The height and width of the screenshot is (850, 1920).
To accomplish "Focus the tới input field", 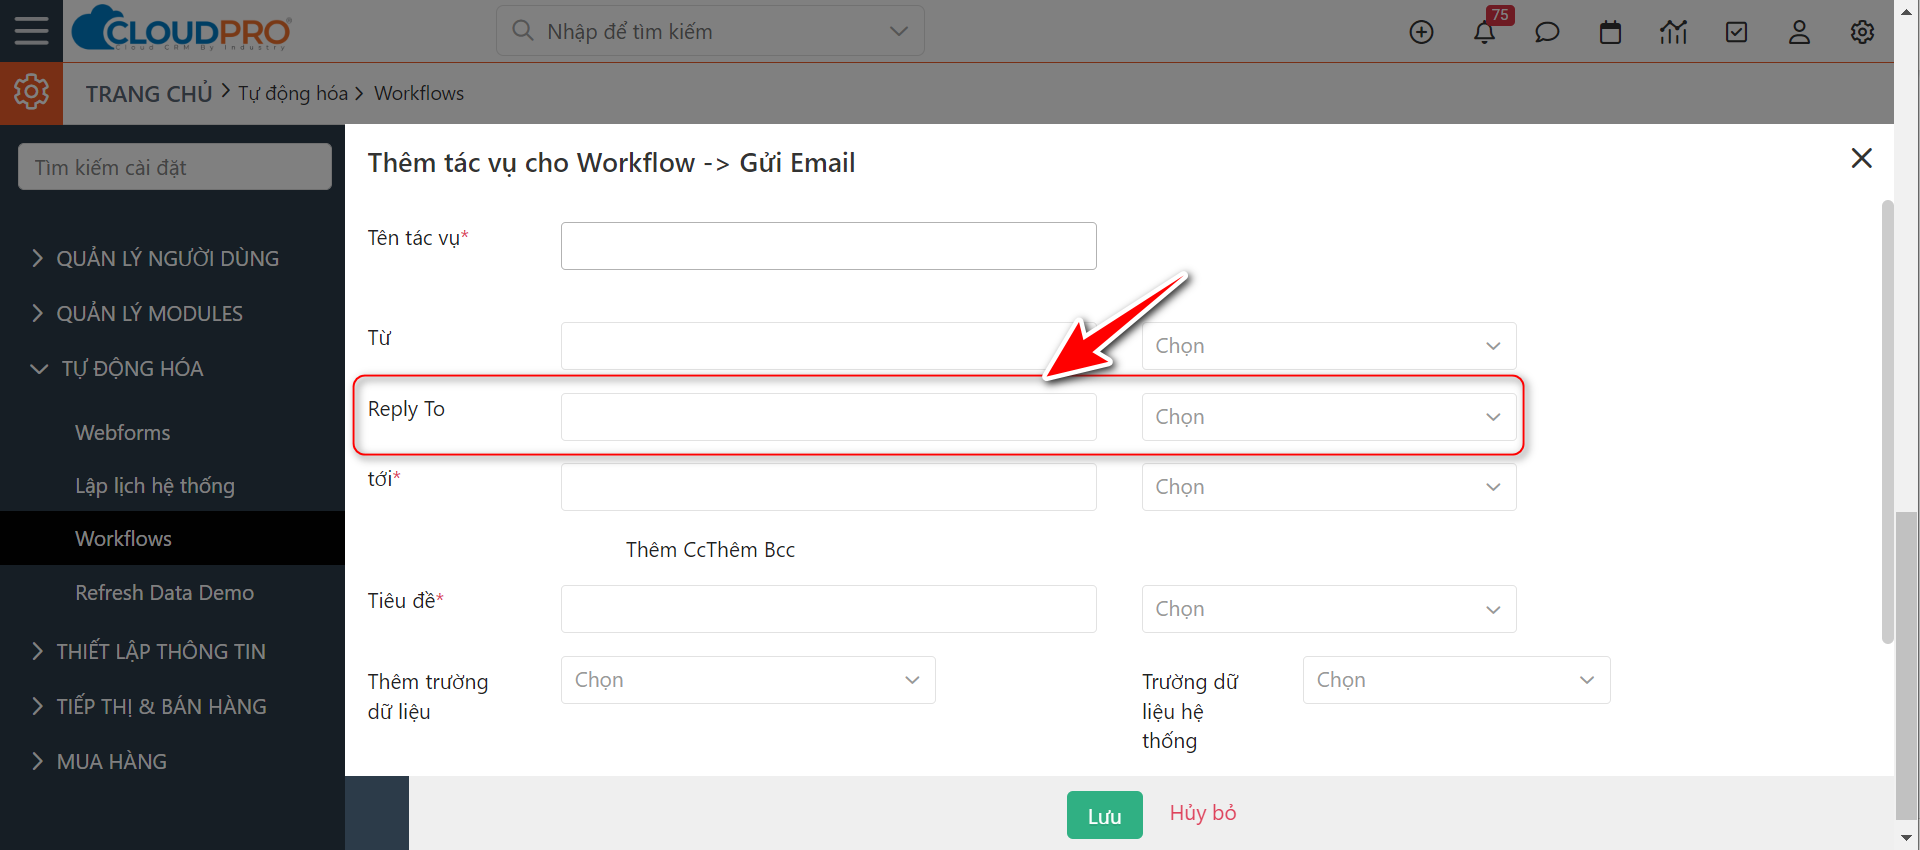I will point(829,487).
